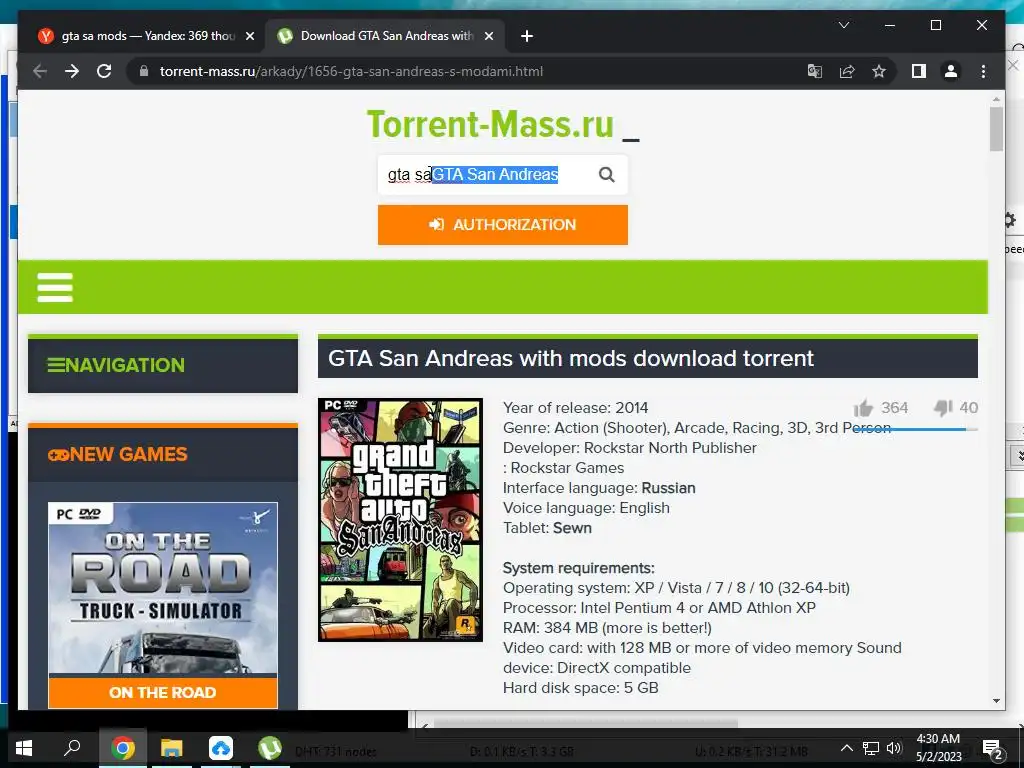Switch to the Yandex gta sa mods tab
The width and height of the screenshot is (1024, 768).
coord(145,36)
